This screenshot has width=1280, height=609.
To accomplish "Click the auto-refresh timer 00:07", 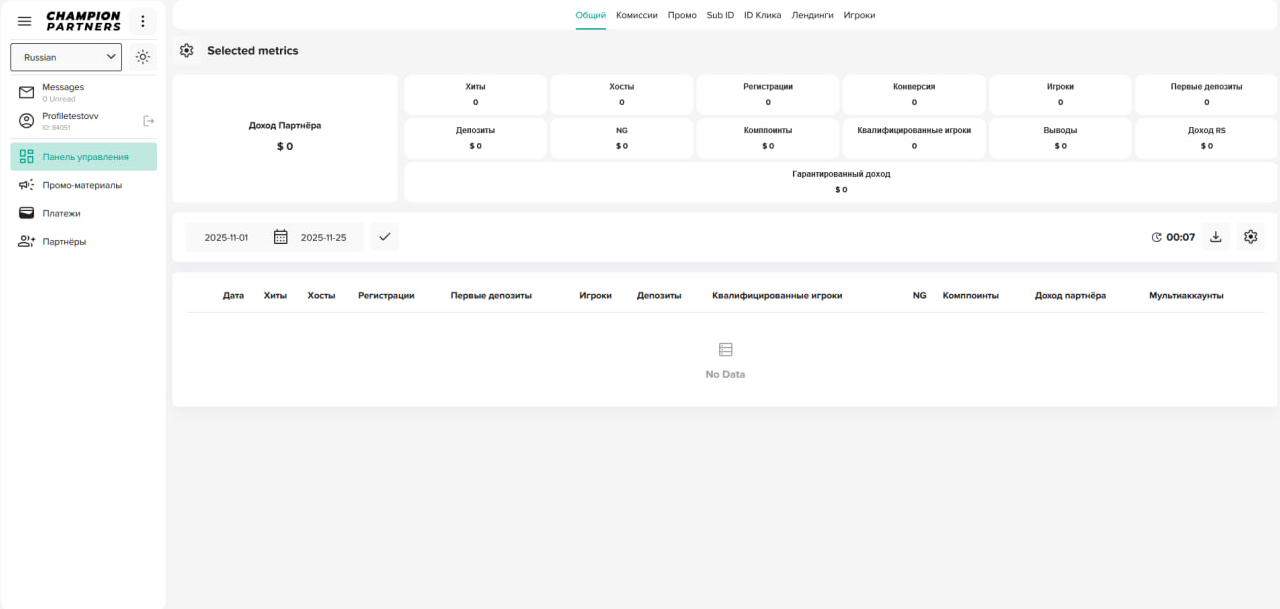I will [1173, 237].
